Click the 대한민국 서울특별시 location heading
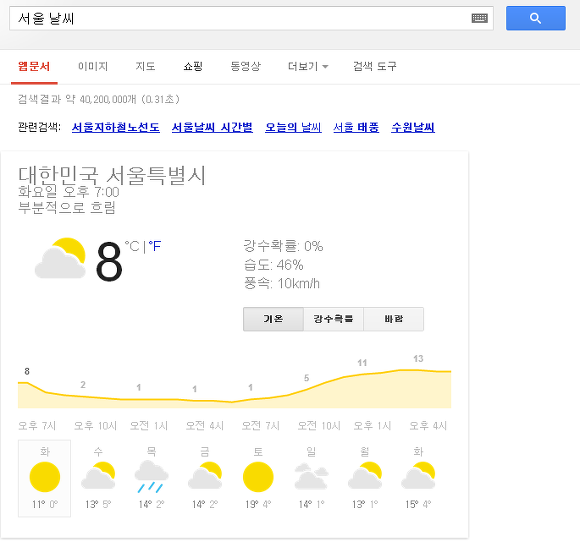580x547 pixels. click(x=112, y=175)
